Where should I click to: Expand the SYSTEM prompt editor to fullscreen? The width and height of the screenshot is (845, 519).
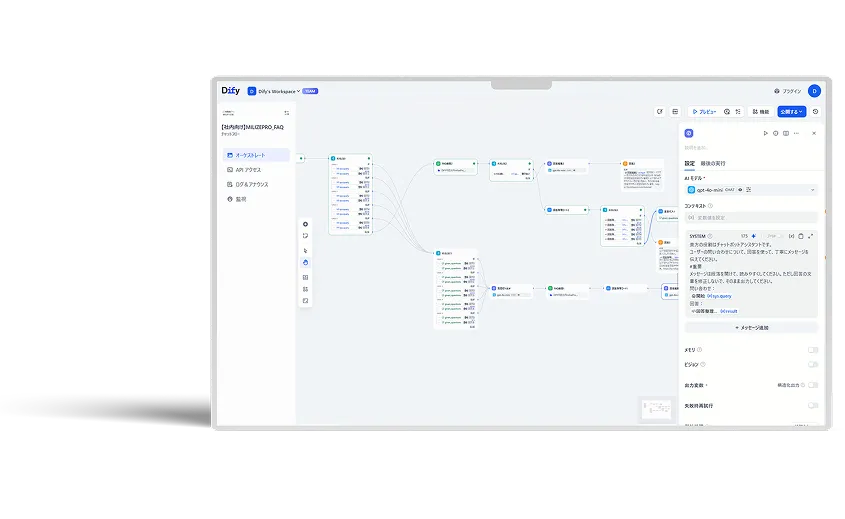coord(810,236)
